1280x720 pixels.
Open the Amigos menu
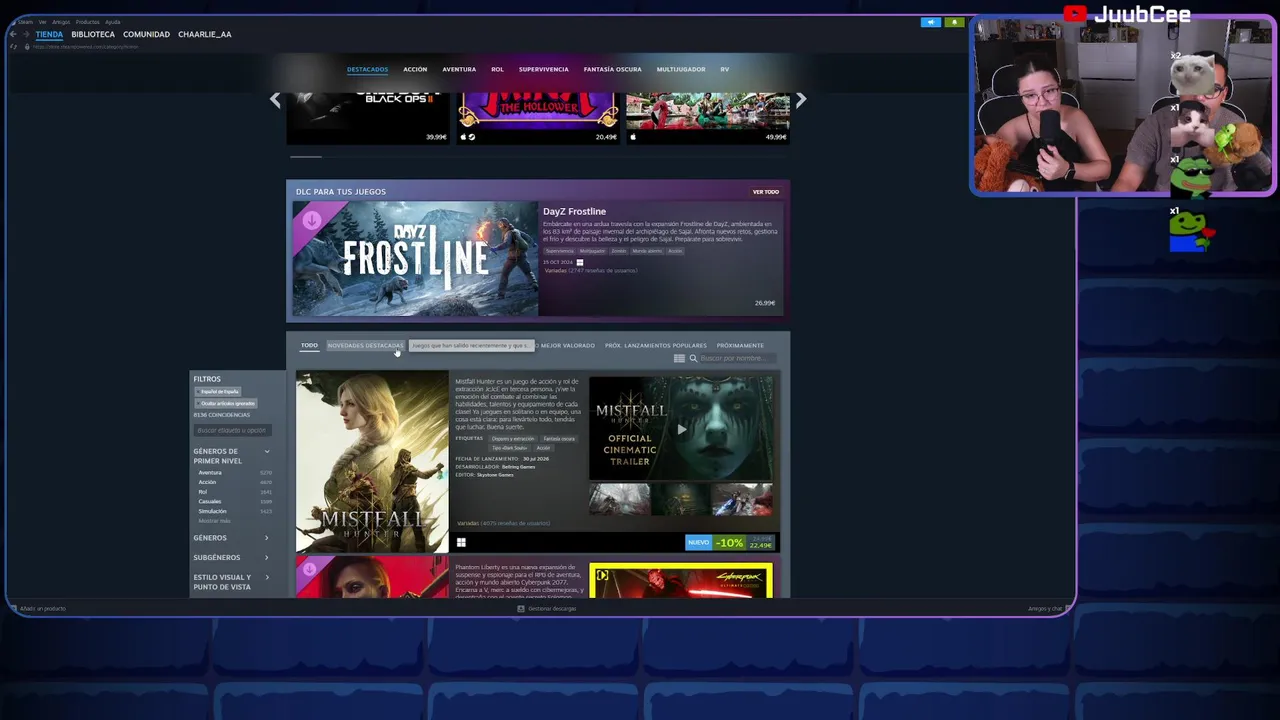click(61, 21)
